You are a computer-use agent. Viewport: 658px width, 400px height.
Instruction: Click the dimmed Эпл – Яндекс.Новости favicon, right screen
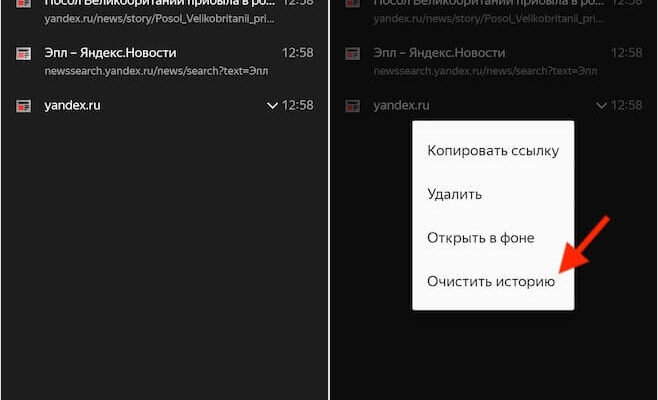point(352,53)
